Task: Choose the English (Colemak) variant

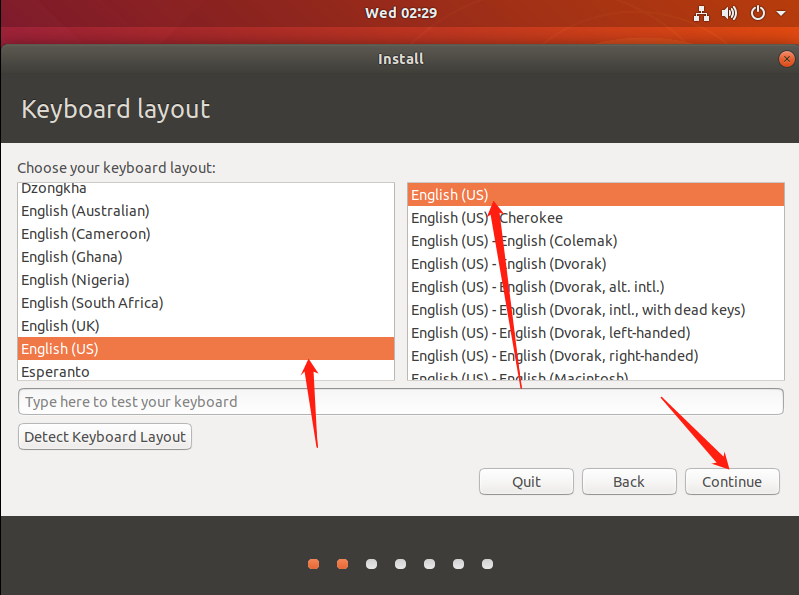Action: [596, 240]
